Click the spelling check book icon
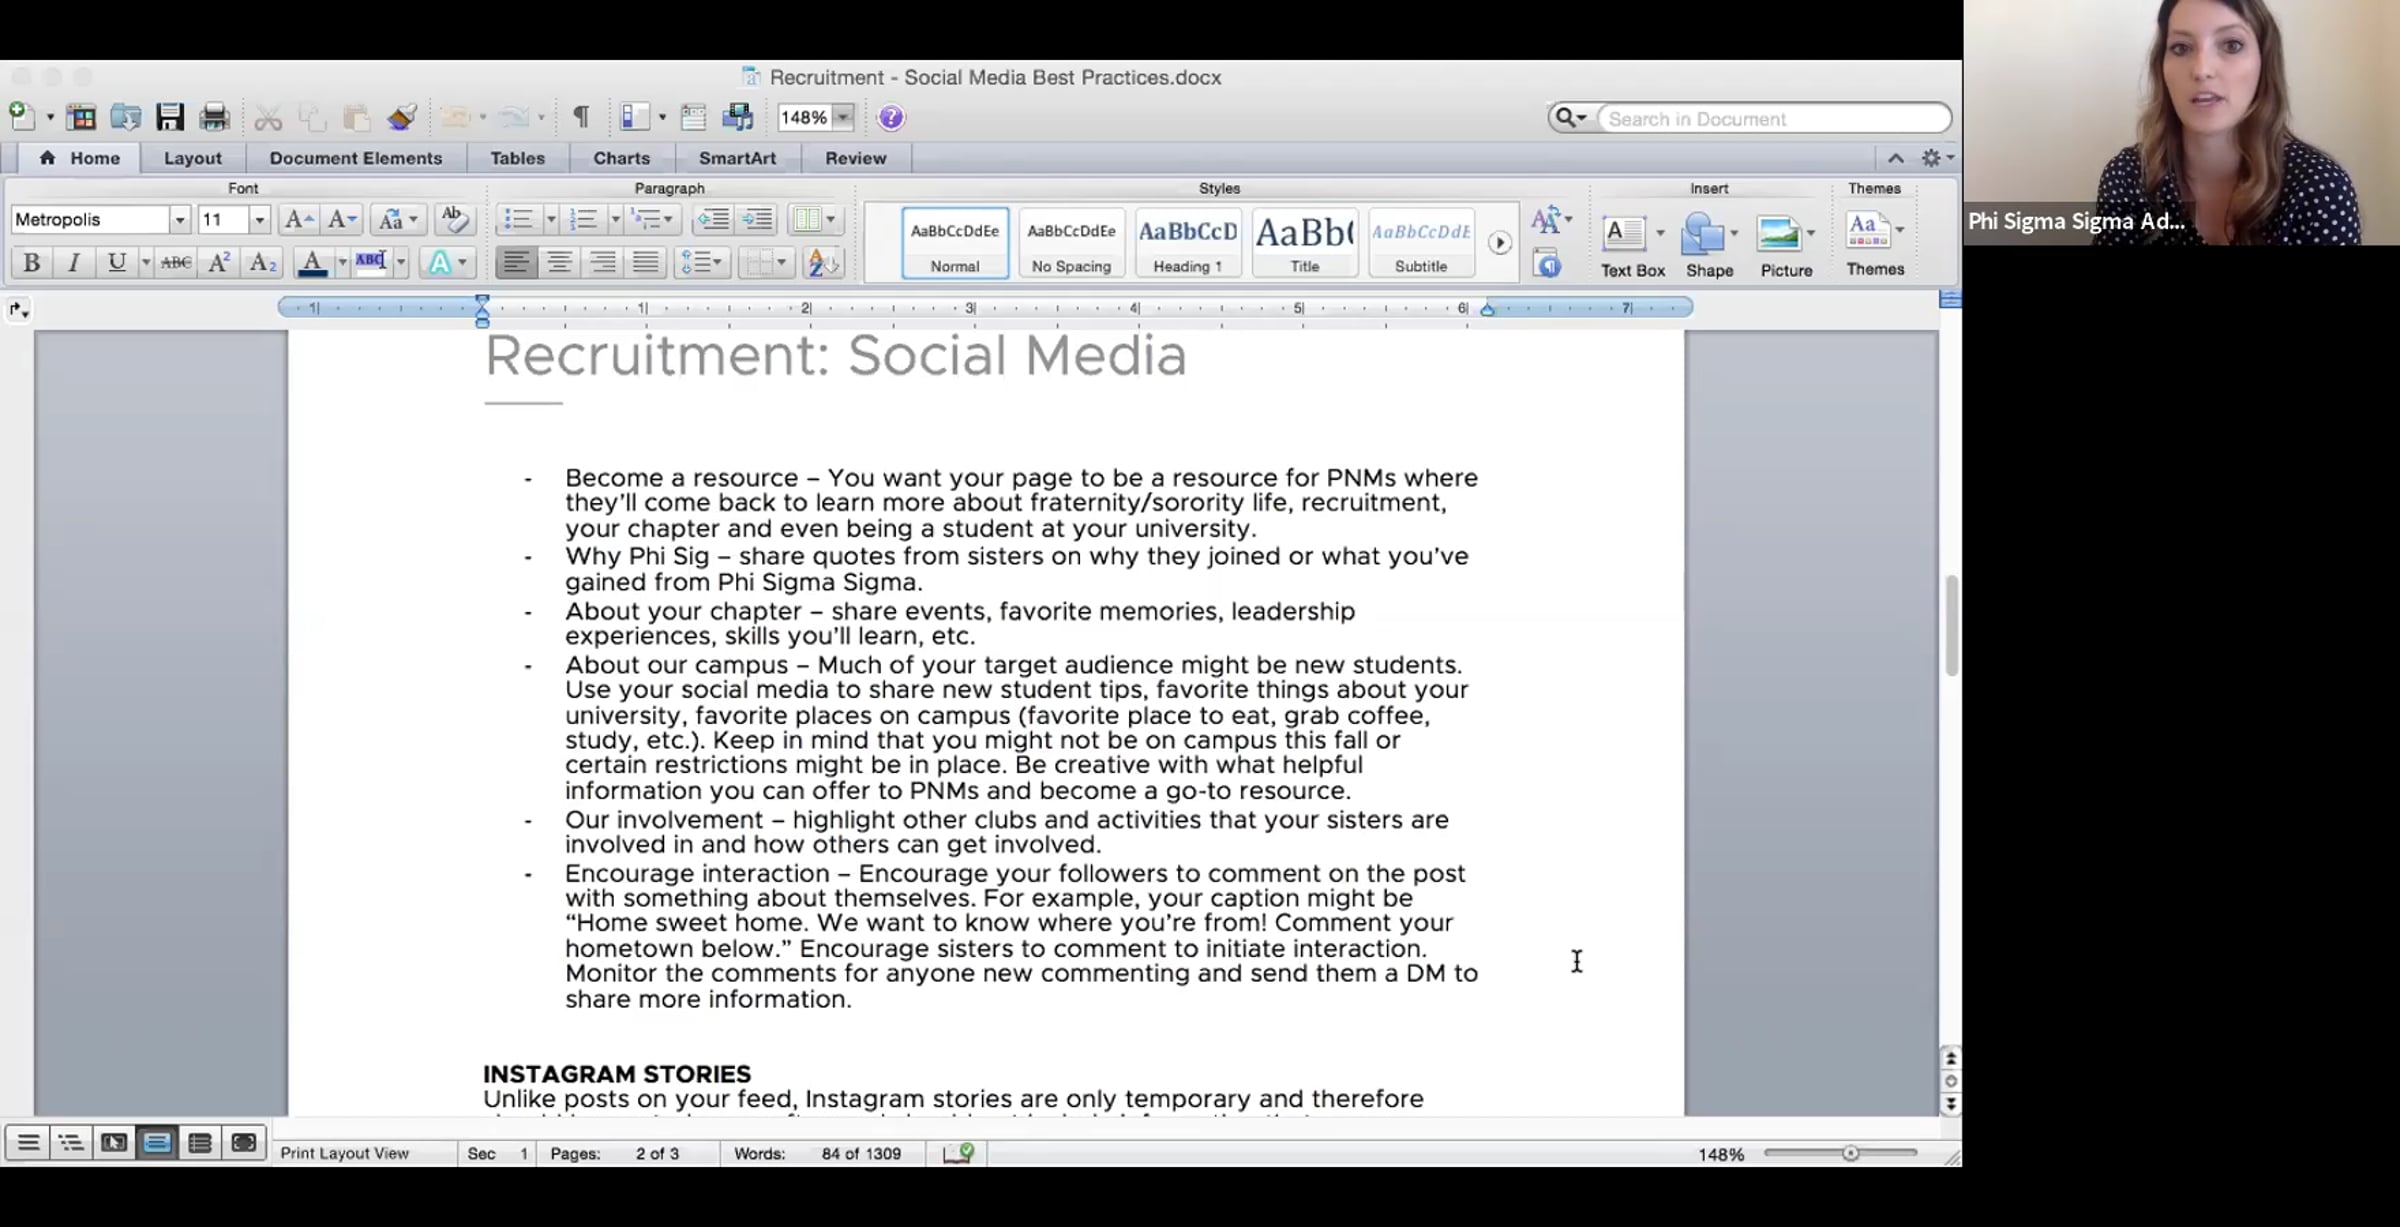This screenshot has width=2400, height=1227. point(958,1153)
